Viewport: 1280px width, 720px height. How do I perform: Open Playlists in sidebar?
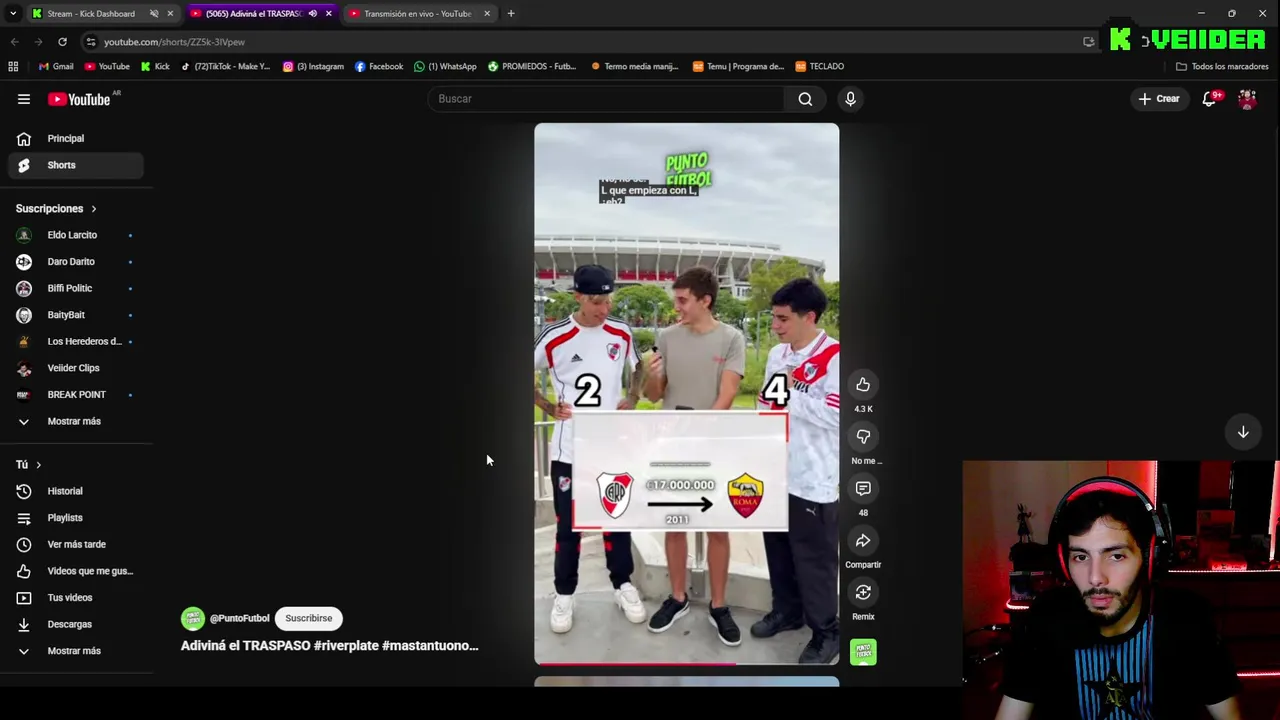pyautogui.click(x=76, y=518)
